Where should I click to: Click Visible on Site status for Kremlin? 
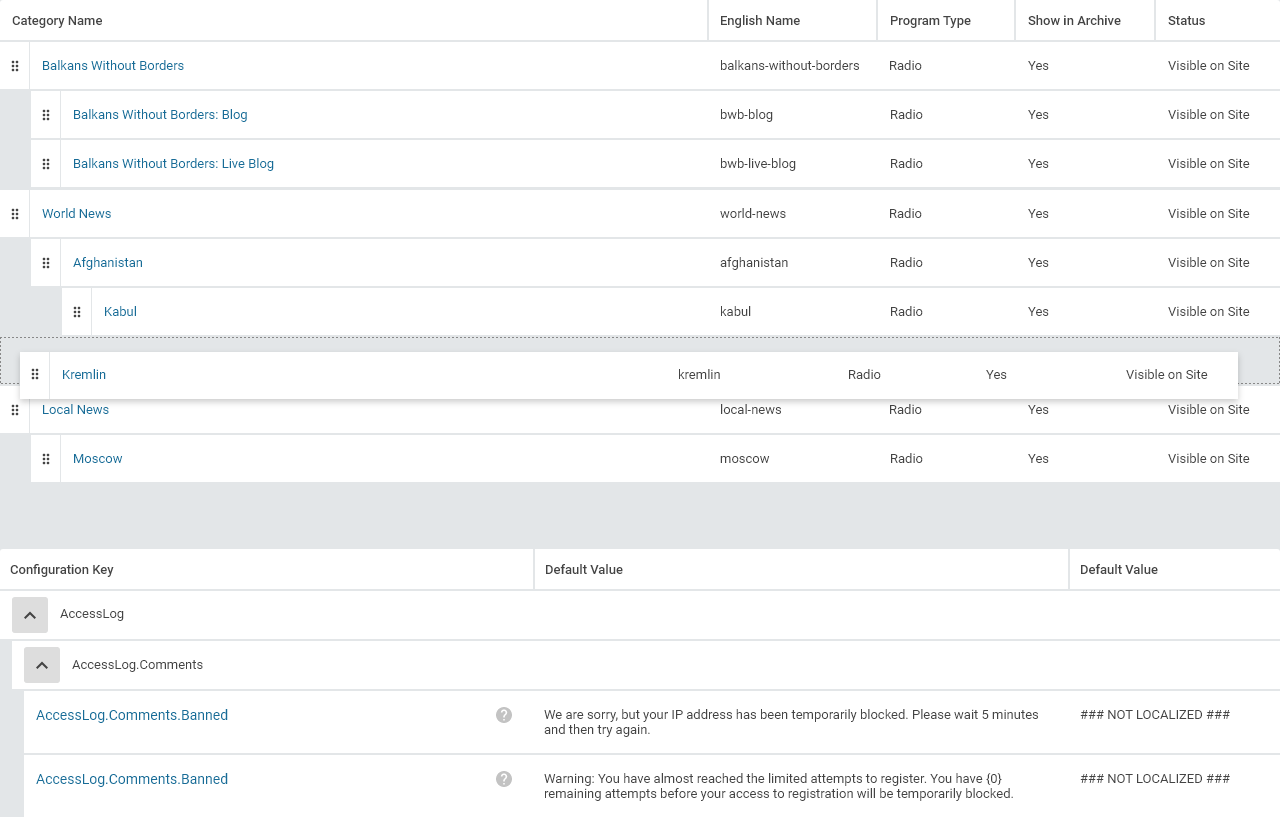point(1167,375)
